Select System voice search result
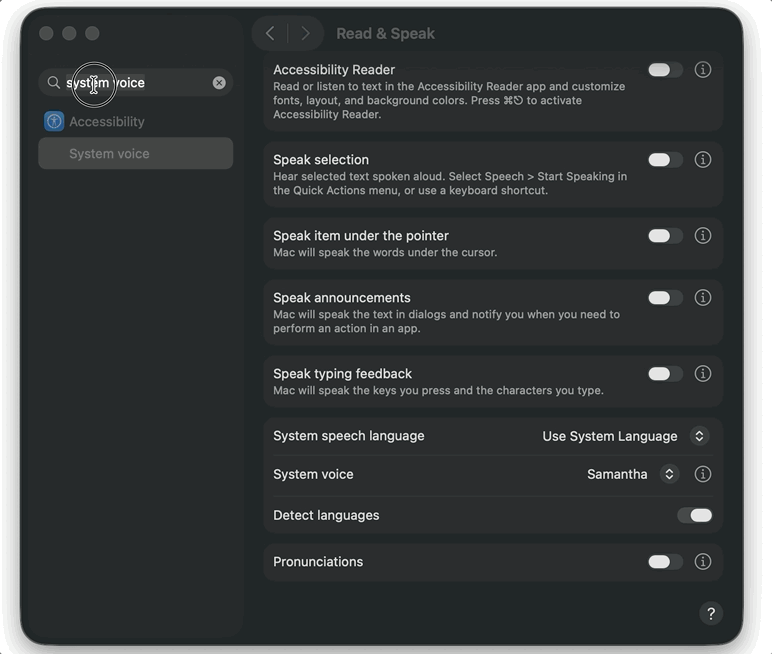The image size is (772, 654). [135, 154]
